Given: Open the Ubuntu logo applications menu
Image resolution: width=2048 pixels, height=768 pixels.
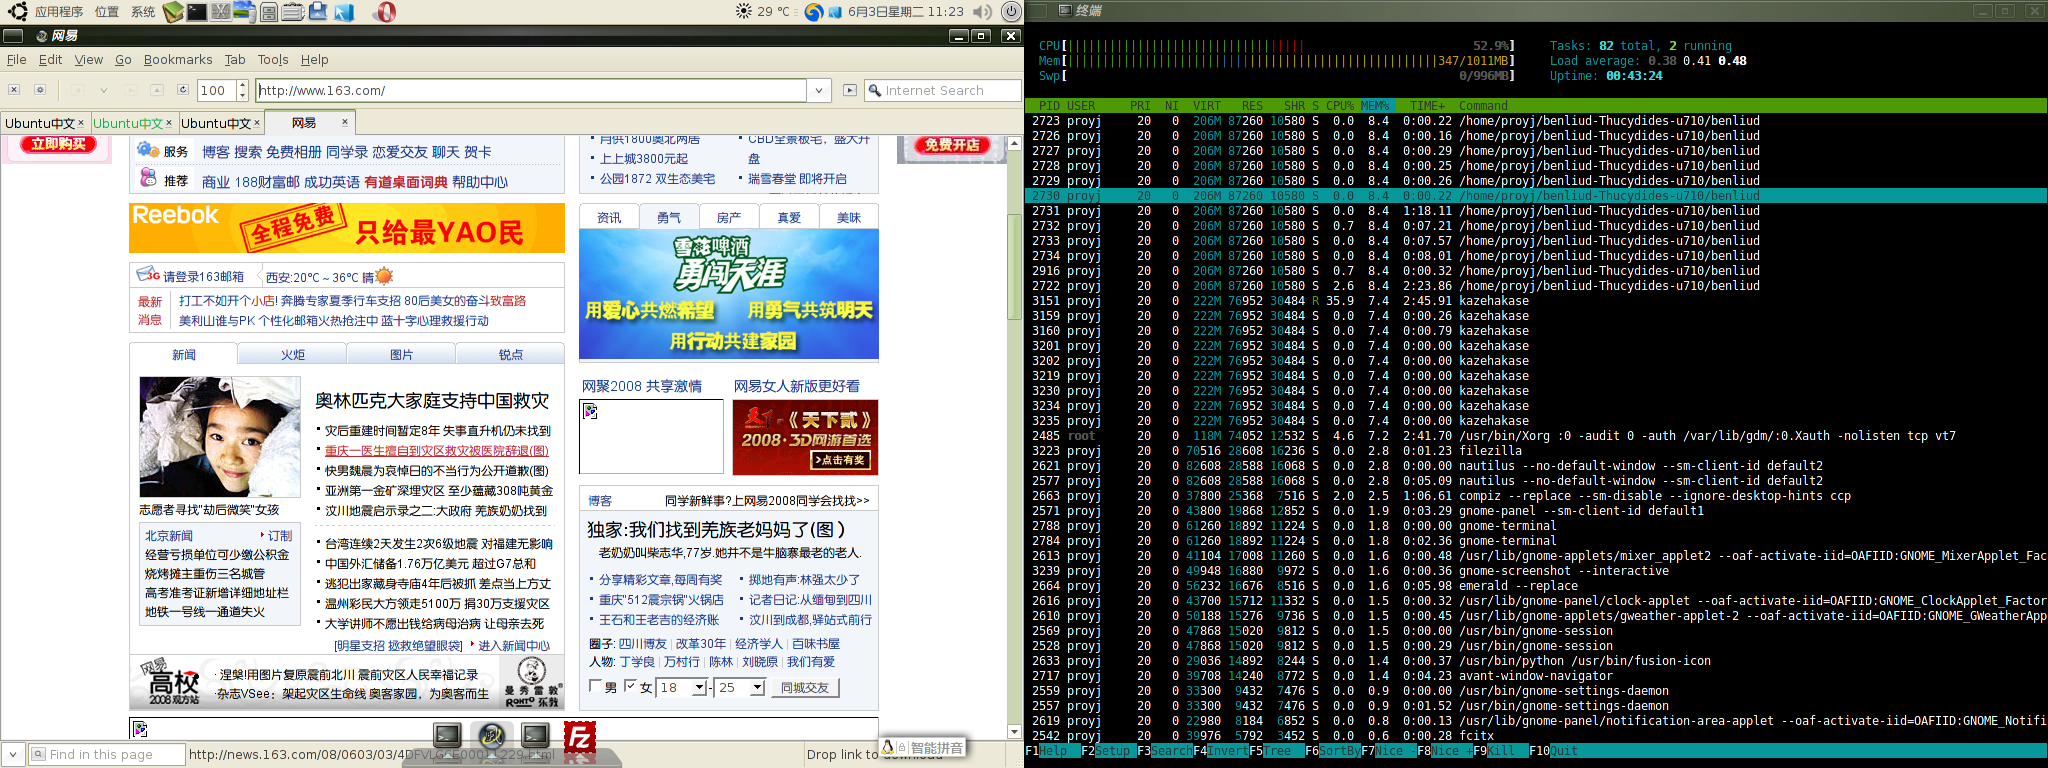Looking at the screenshot, I should (x=17, y=12).
